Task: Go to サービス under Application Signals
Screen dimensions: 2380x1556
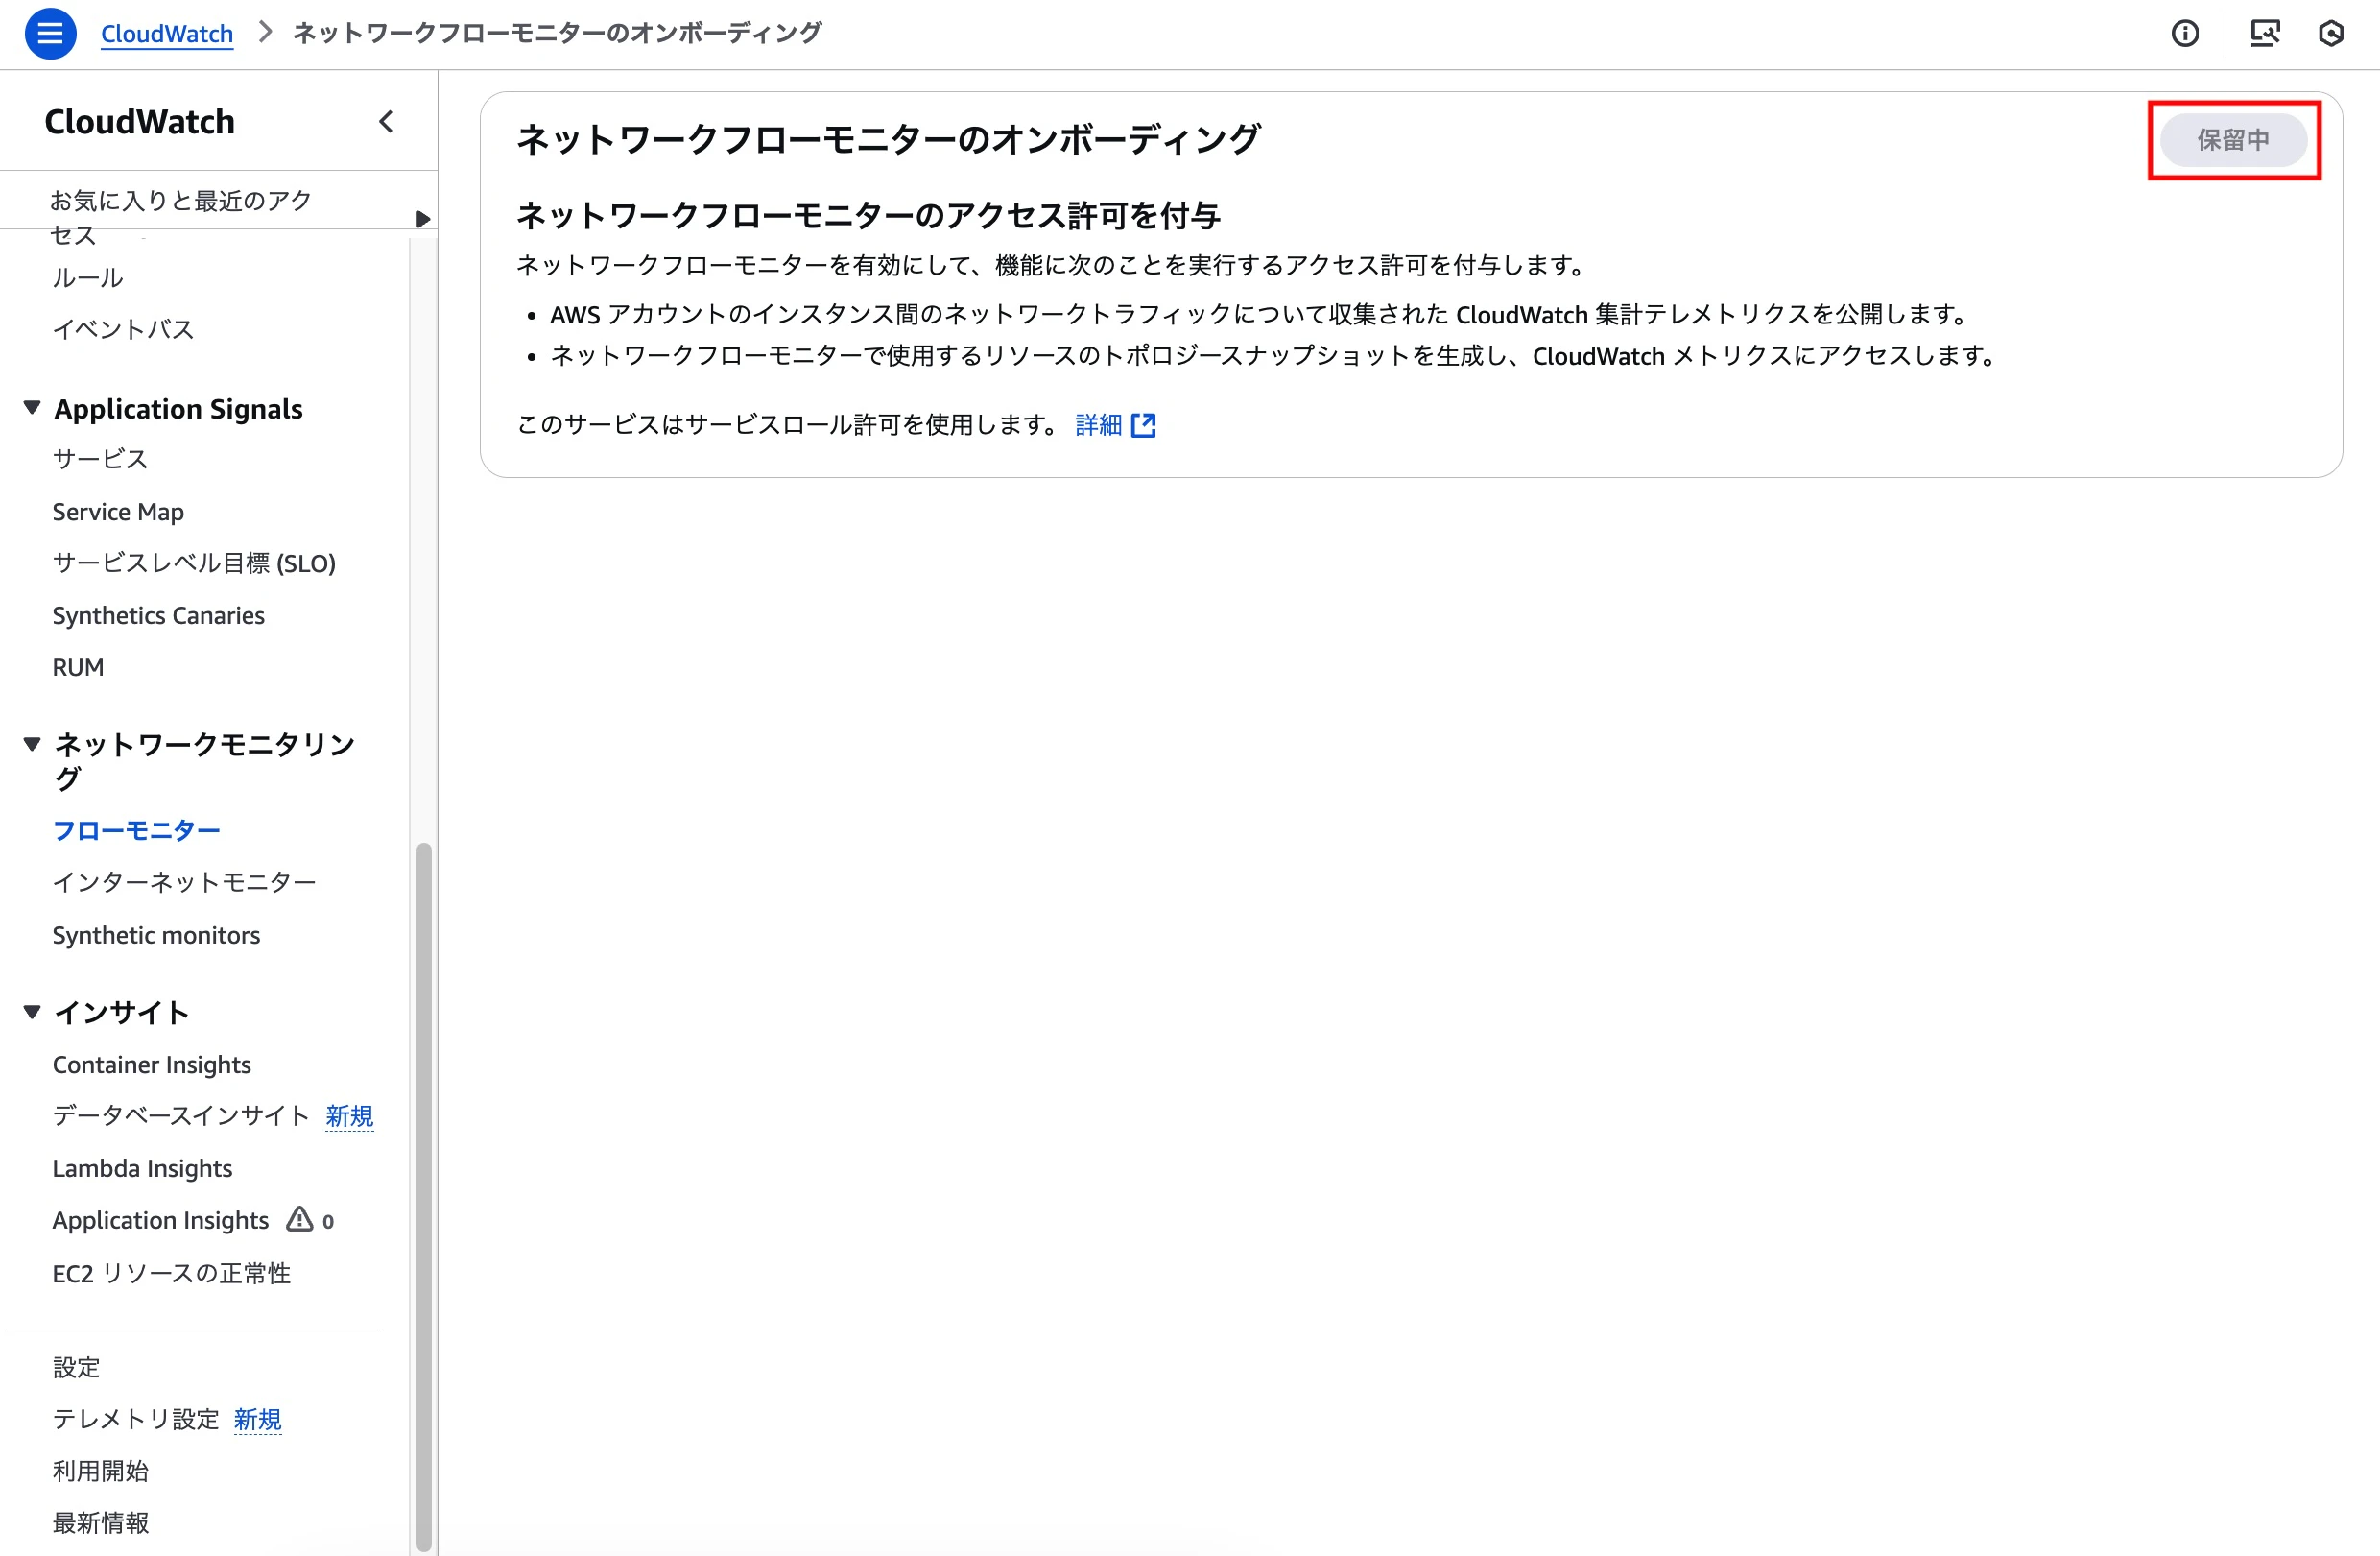Action: [100, 459]
